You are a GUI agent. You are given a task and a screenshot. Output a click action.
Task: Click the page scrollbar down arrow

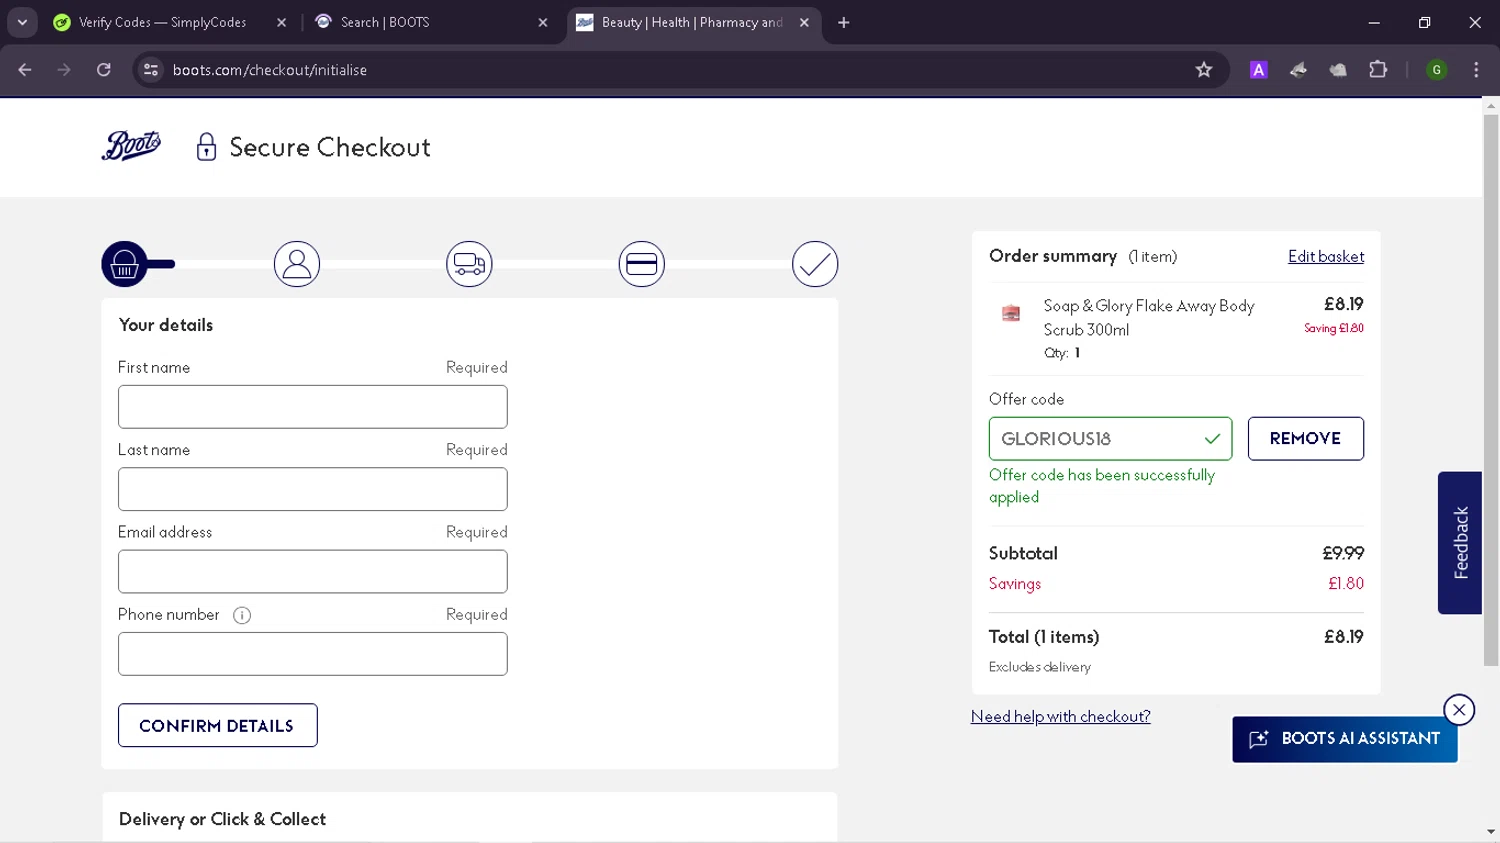click(1491, 832)
